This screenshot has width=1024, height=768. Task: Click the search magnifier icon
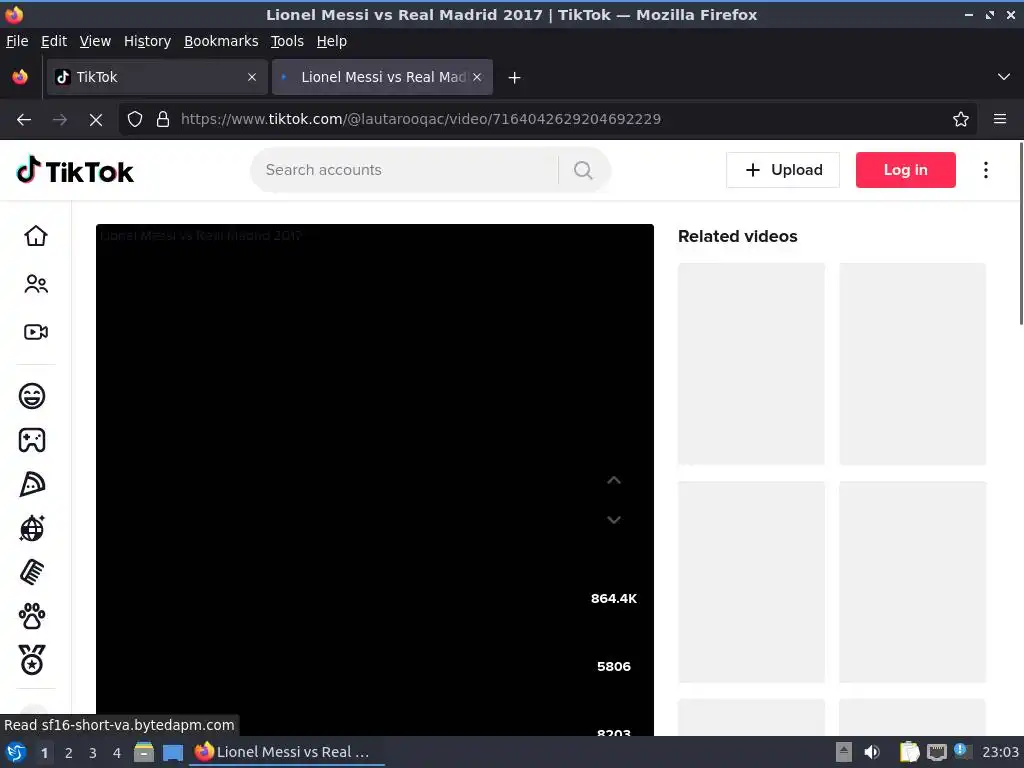(583, 170)
